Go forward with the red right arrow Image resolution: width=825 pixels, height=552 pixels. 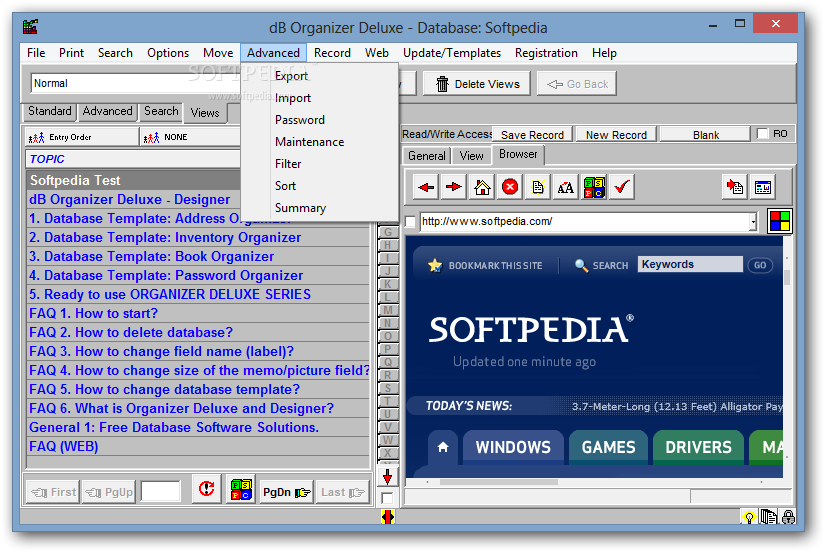pyautogui.click(x=454, y=187)
